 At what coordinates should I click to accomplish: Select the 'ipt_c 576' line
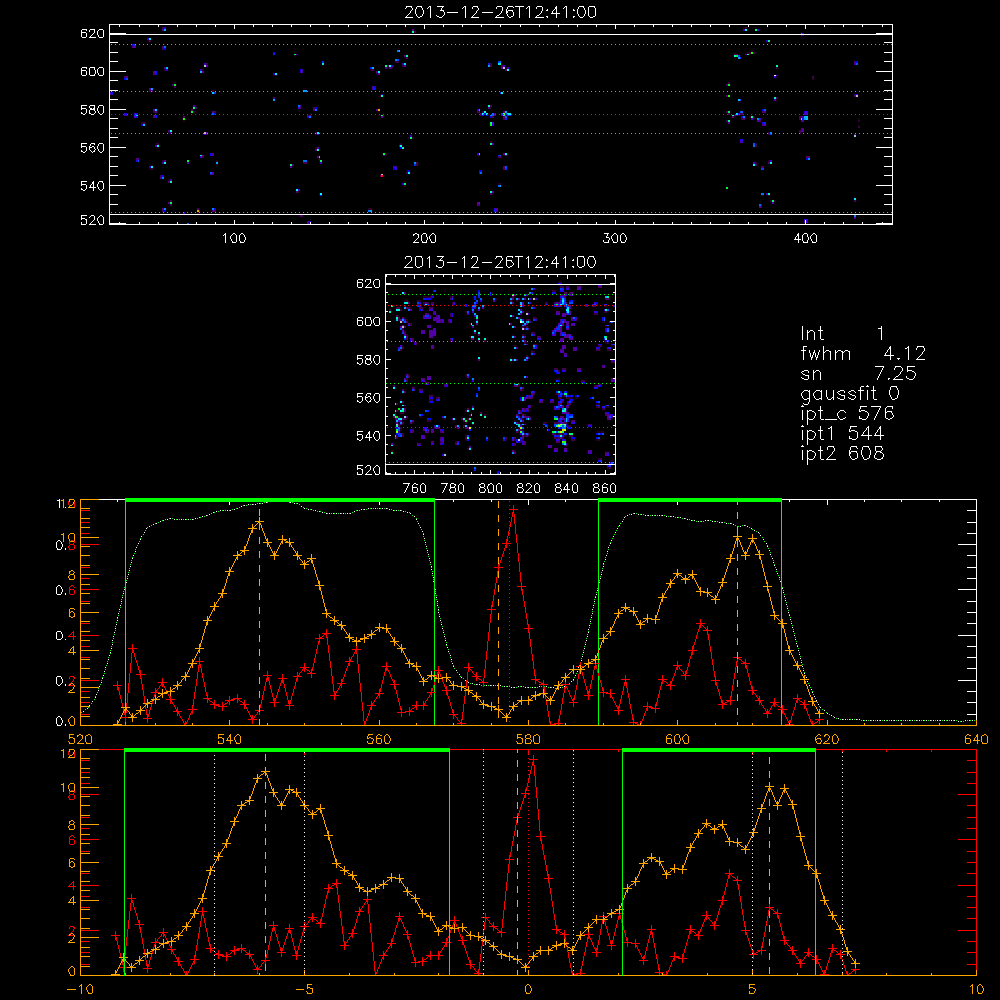pos(848,414)
